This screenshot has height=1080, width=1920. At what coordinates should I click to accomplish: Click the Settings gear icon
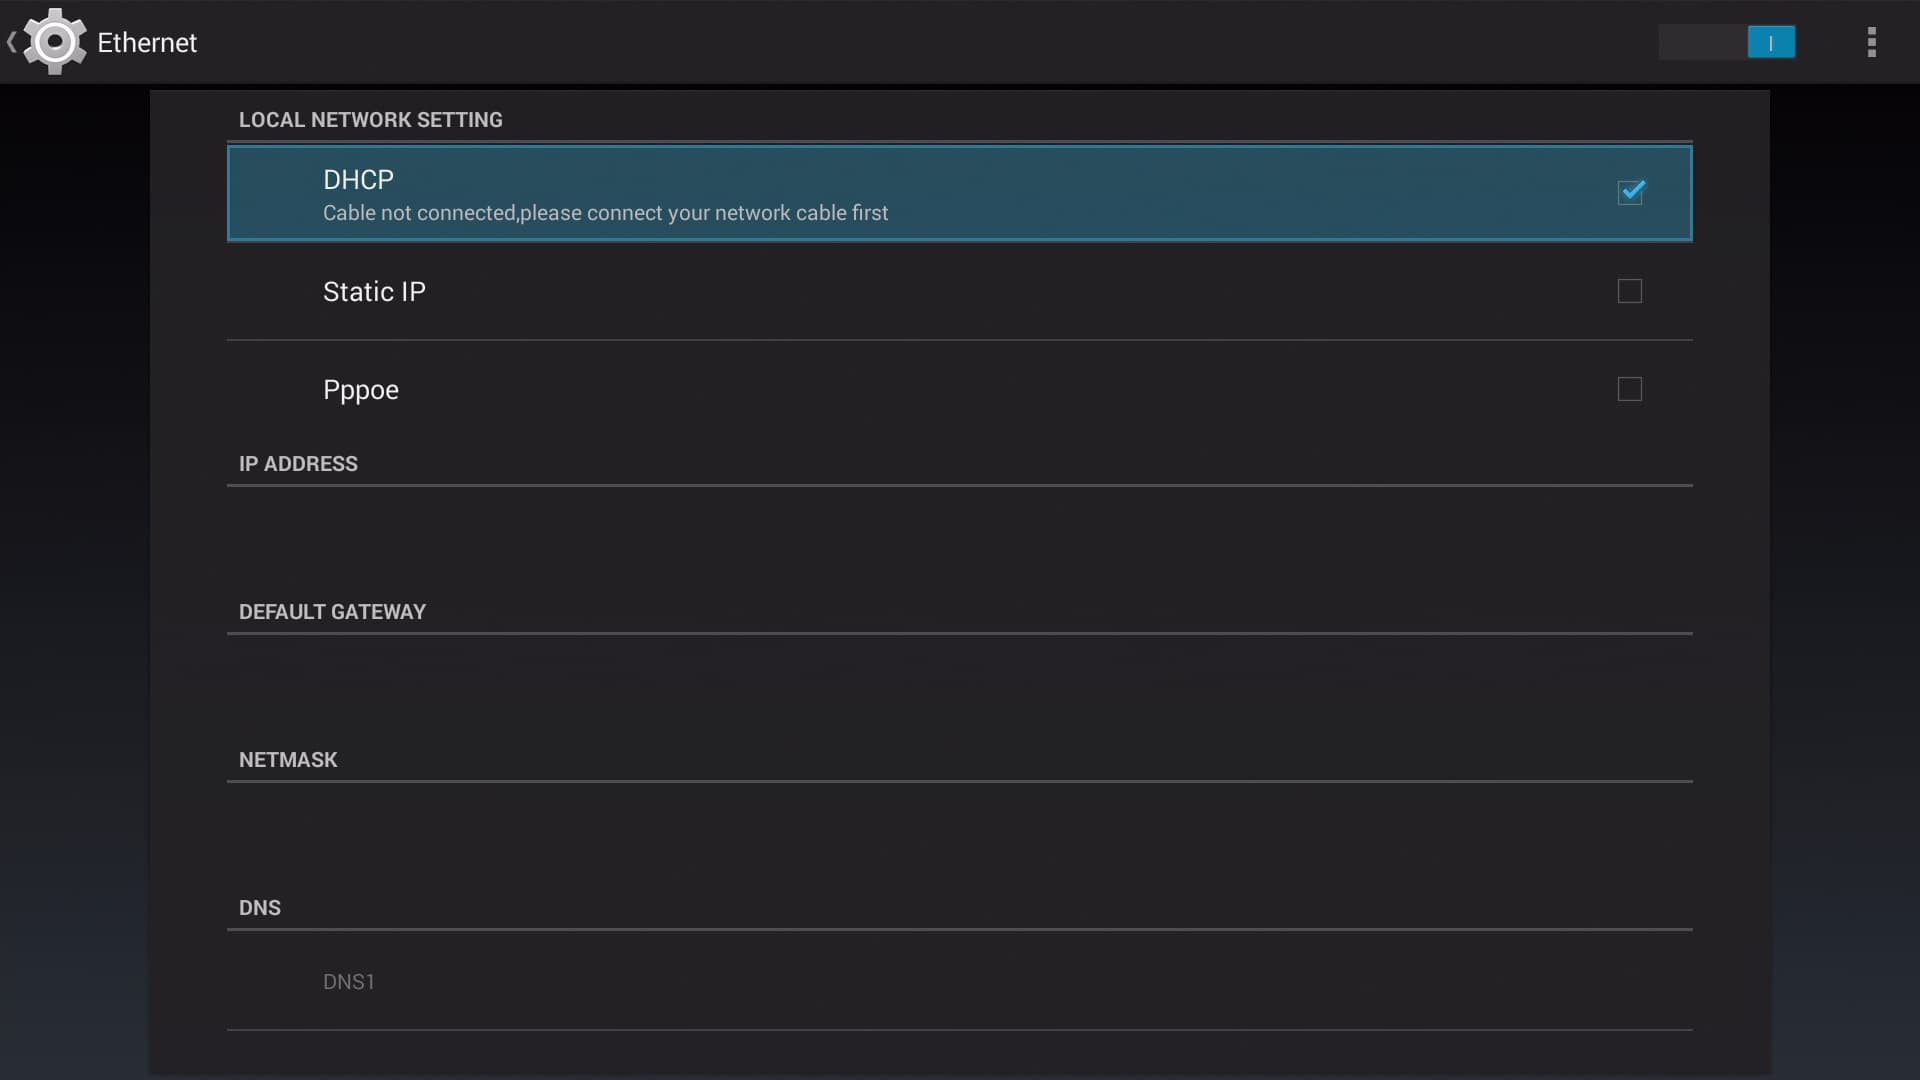point(54,42)
